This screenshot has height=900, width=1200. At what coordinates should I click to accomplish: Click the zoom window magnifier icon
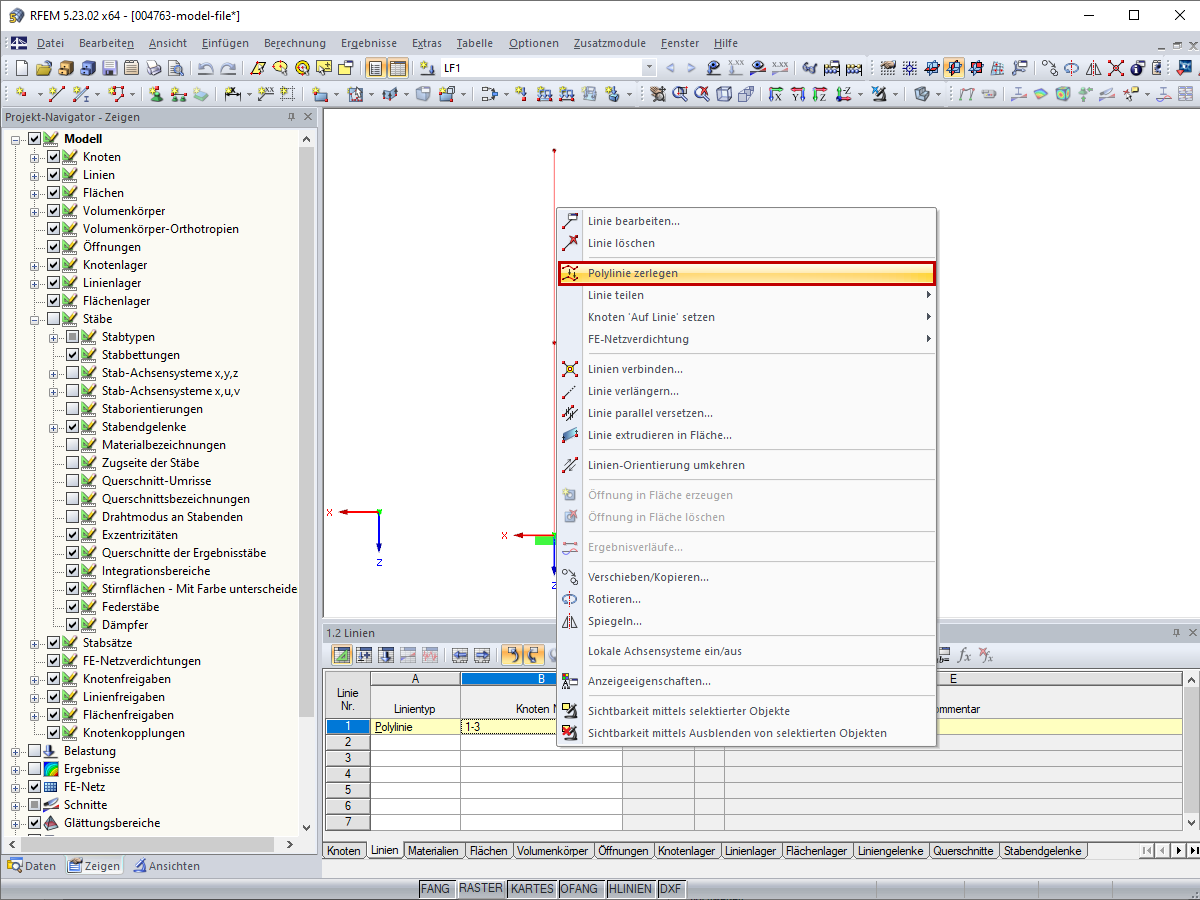click(679, 94)
